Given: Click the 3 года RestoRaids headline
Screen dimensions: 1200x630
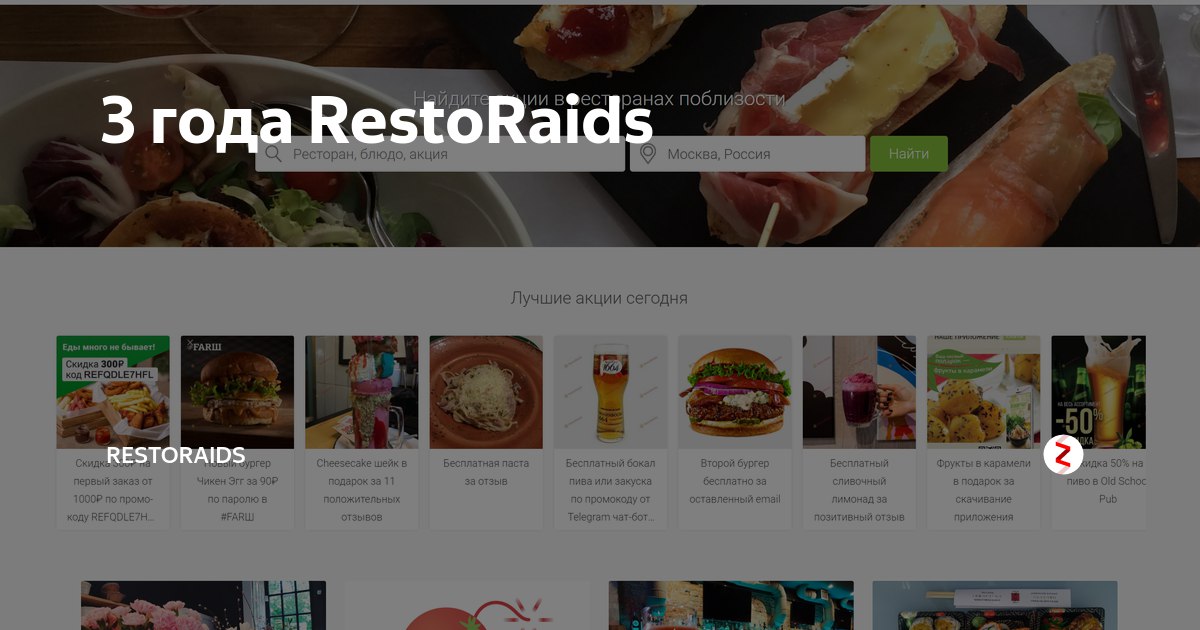Looking at the screenshot, I should coord(377,123).
